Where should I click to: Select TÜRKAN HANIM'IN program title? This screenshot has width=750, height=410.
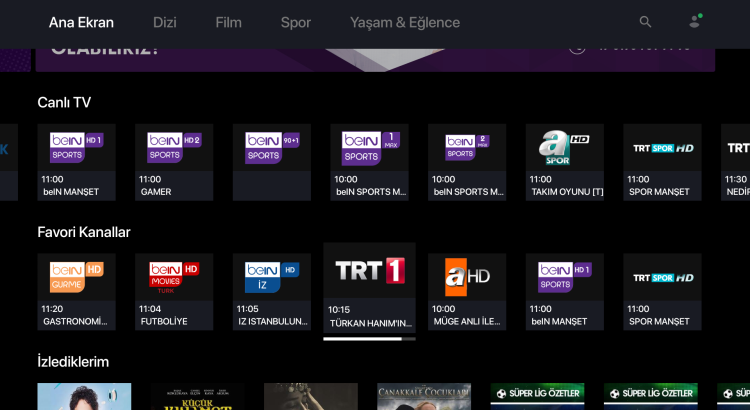(370, 323)
